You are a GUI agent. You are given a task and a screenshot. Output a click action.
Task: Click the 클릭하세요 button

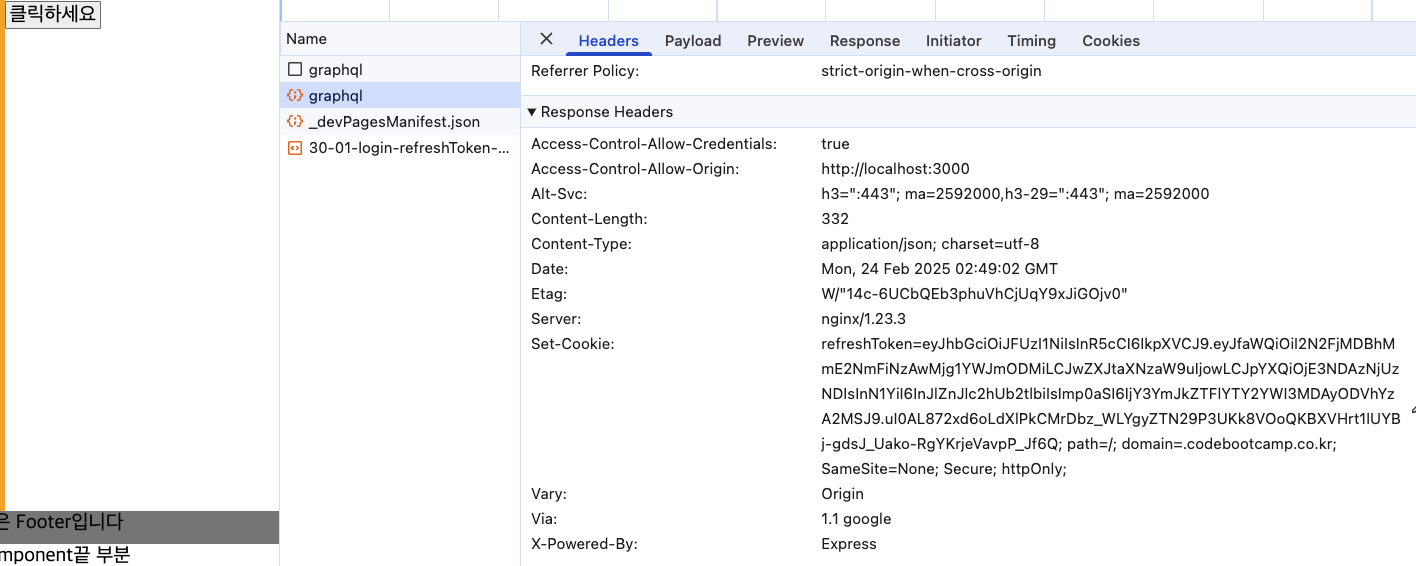[x=53, y=14]
